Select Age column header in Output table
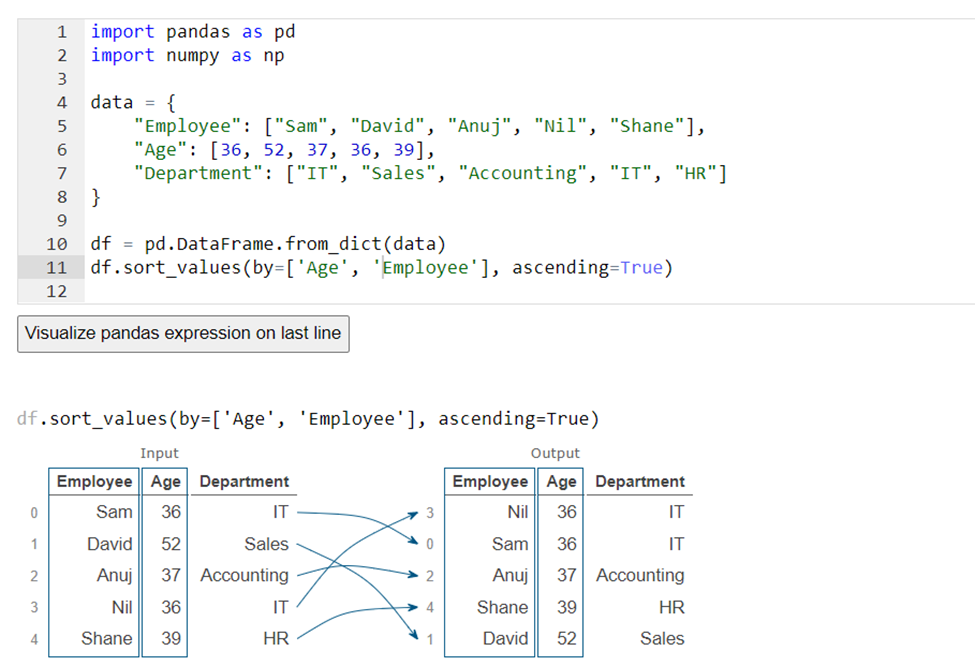 [561, 481]
